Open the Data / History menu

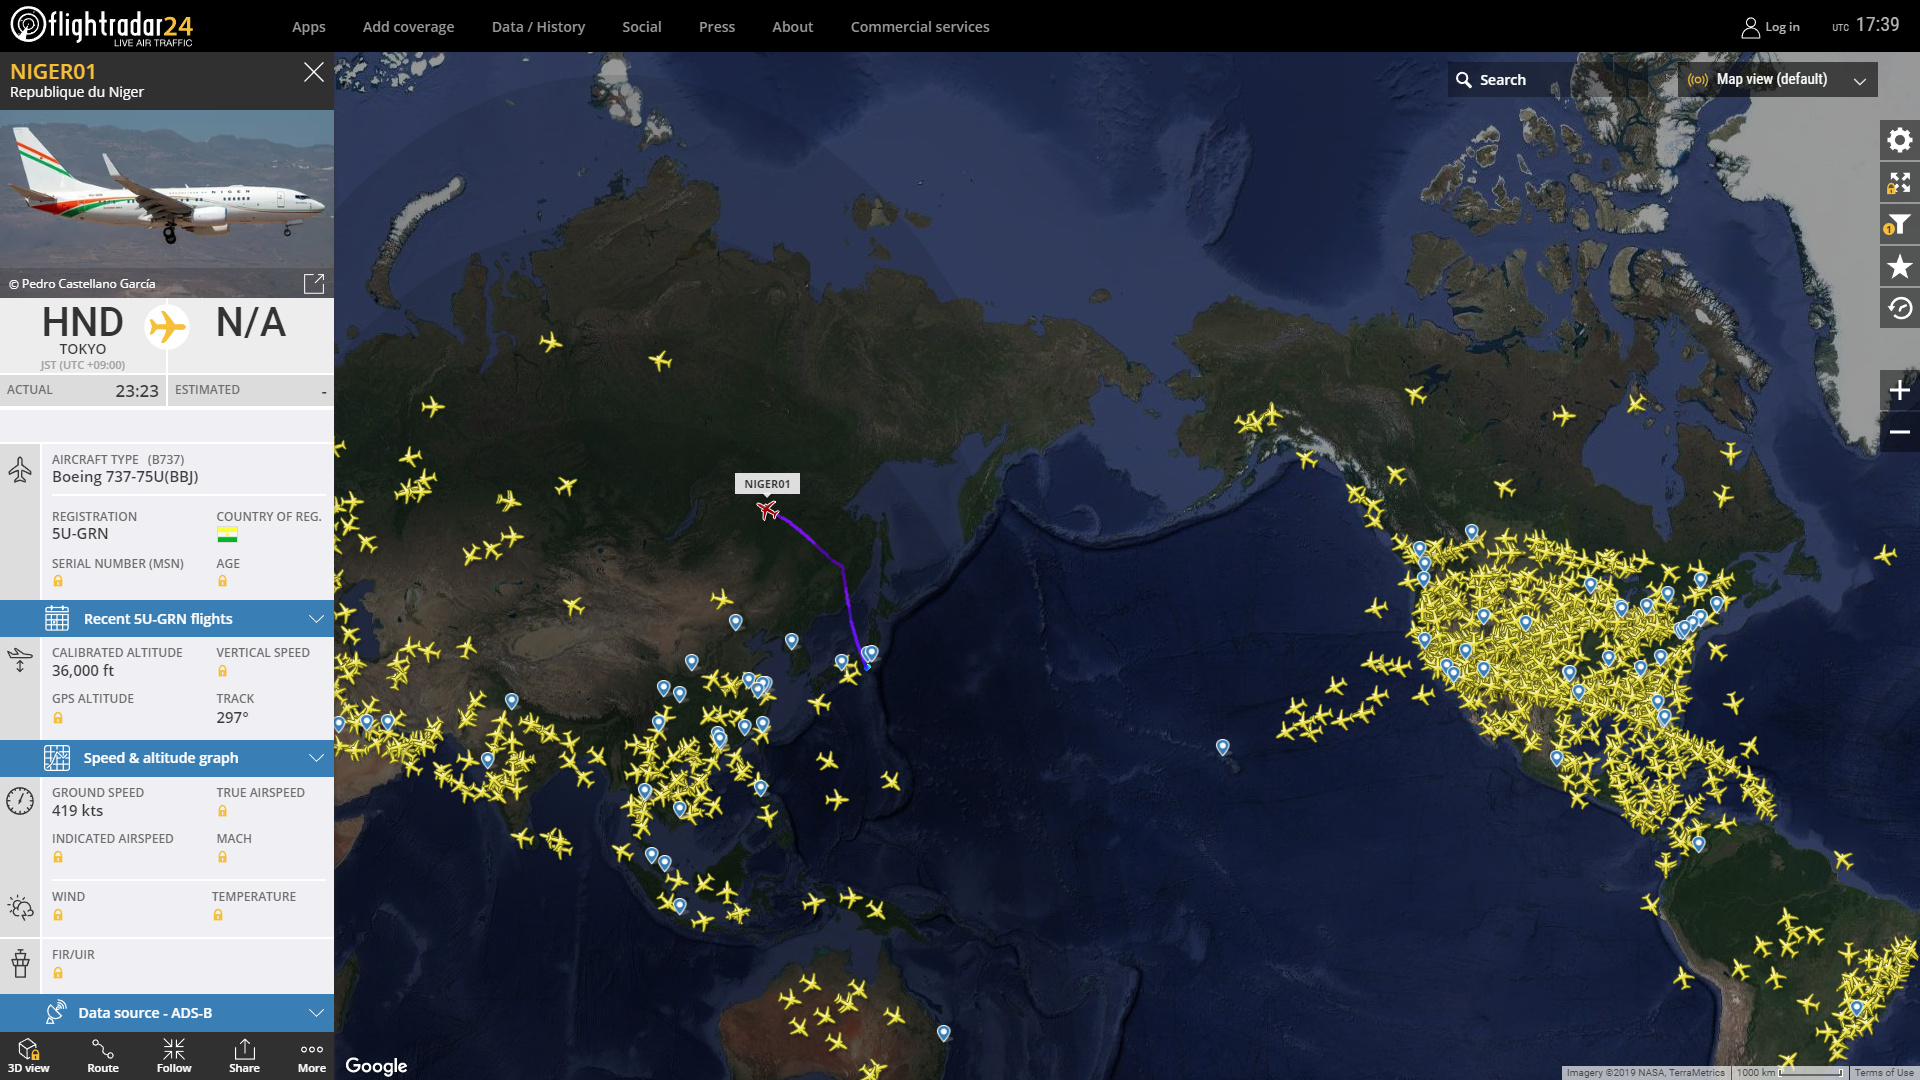538,27
